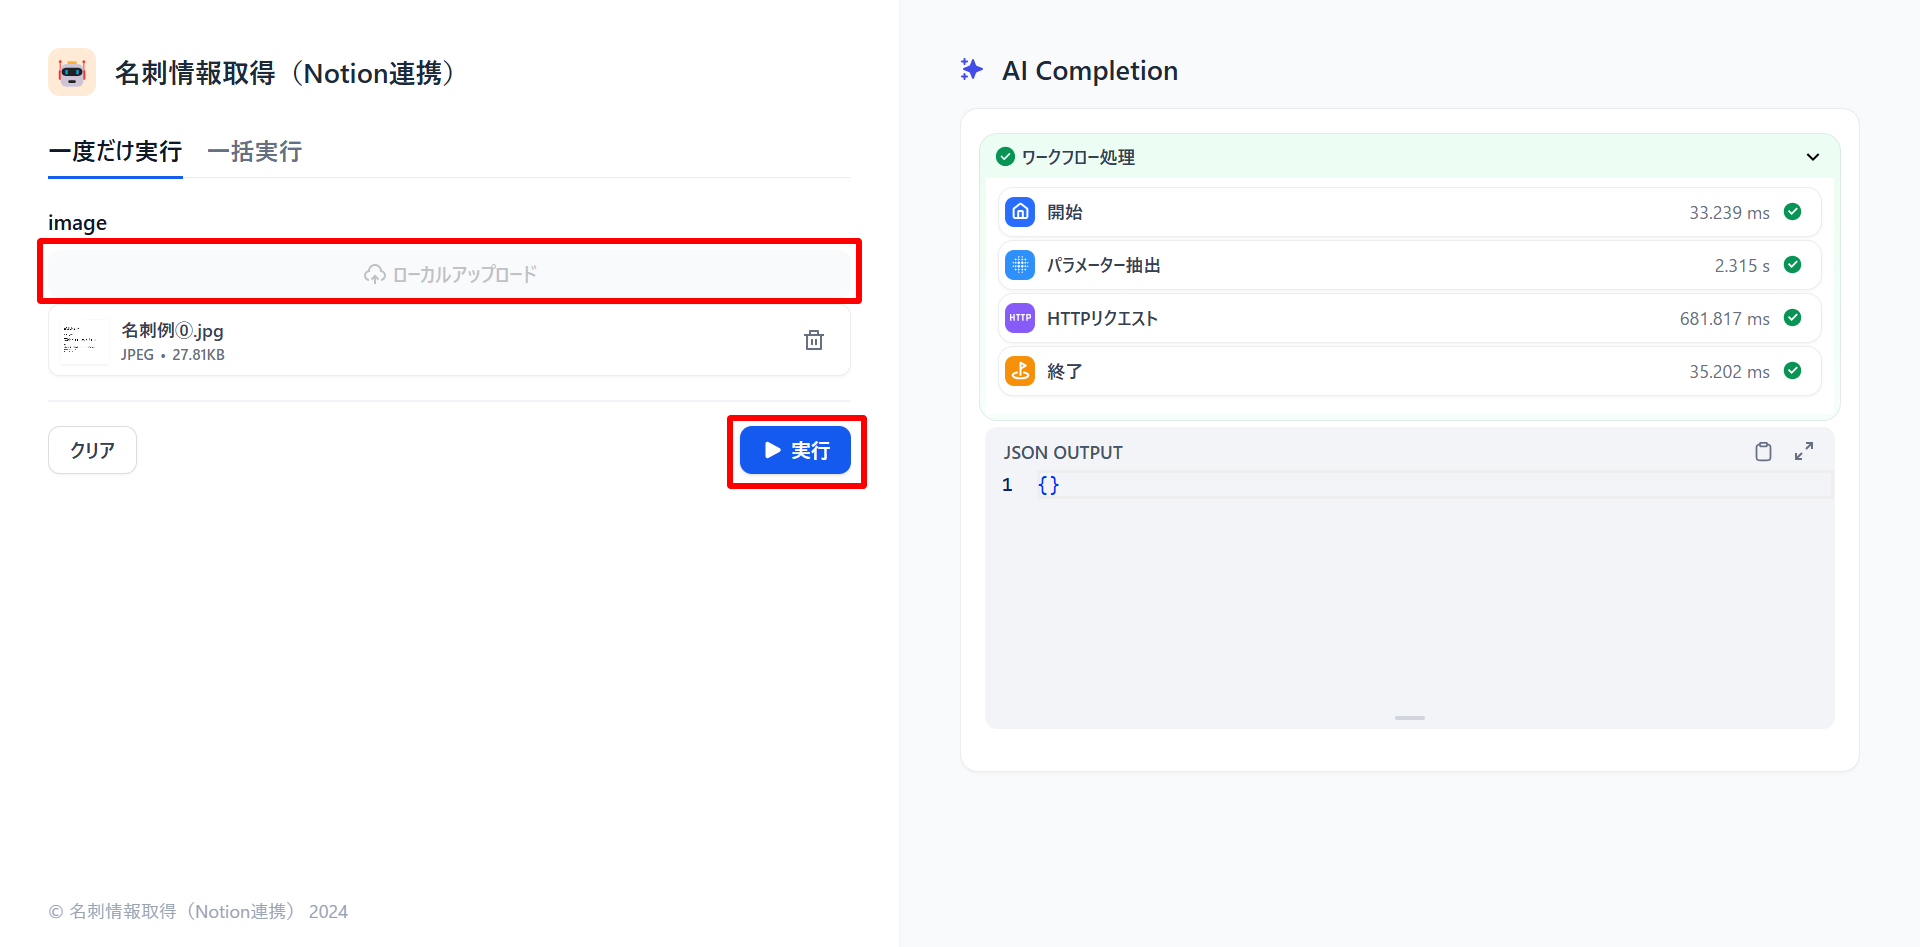Click the パラメーター抽出 node icon
This screenshot has width=1920, height=947.
tap(1020, 265)
